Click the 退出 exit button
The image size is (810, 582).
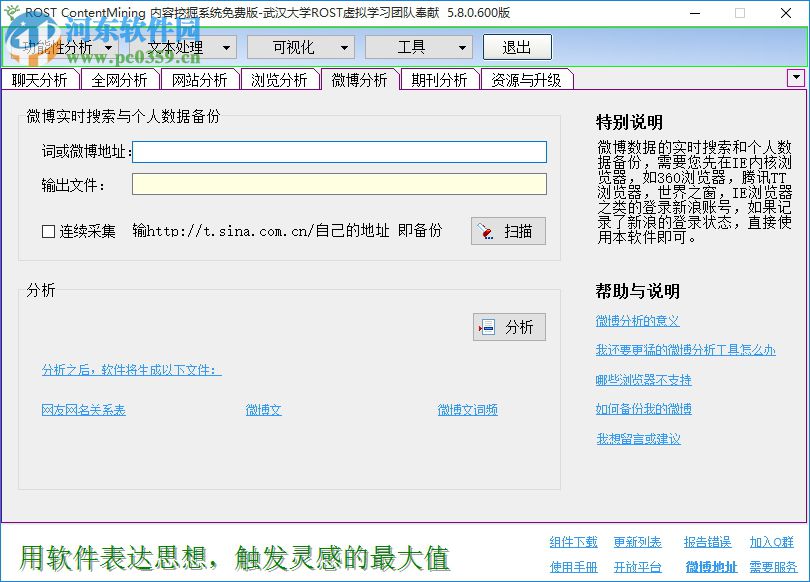(517, 46)
